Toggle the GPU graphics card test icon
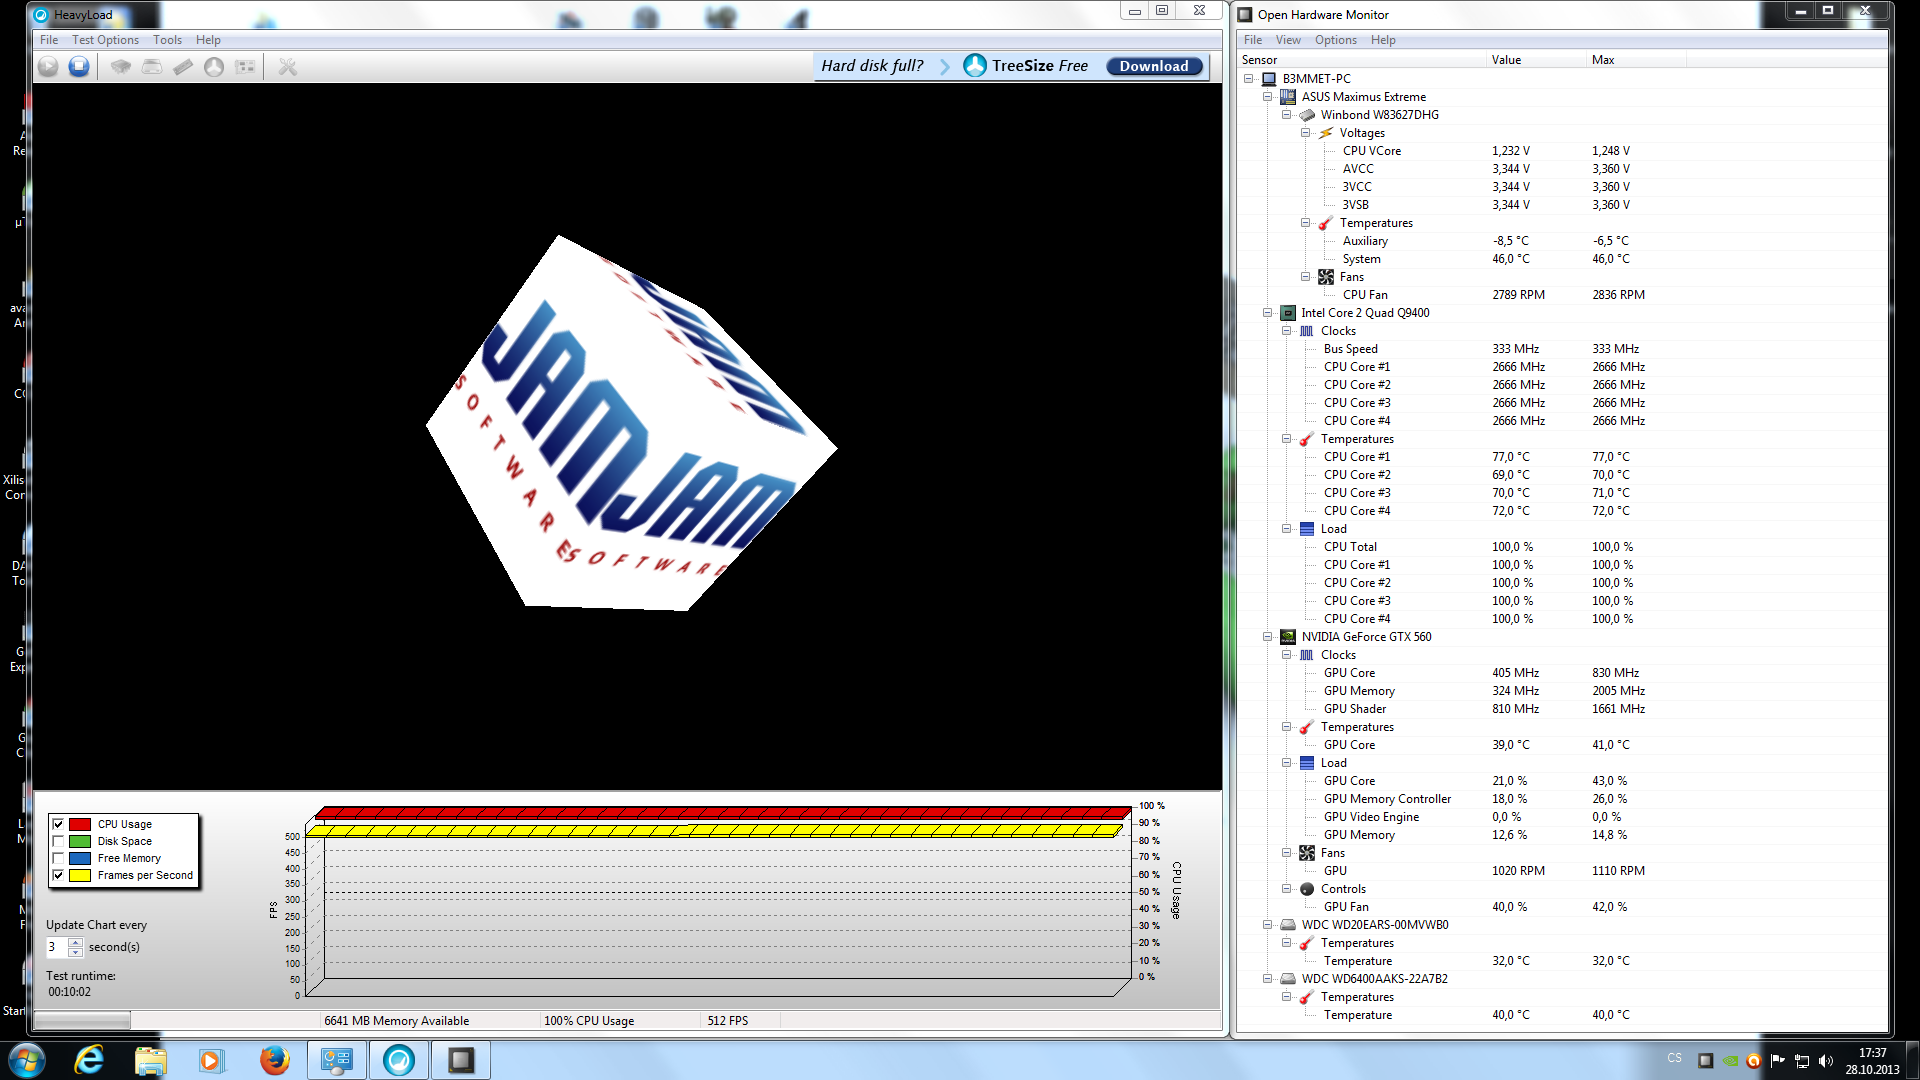Viewport: 1920px width, 1080px height. 245,66
